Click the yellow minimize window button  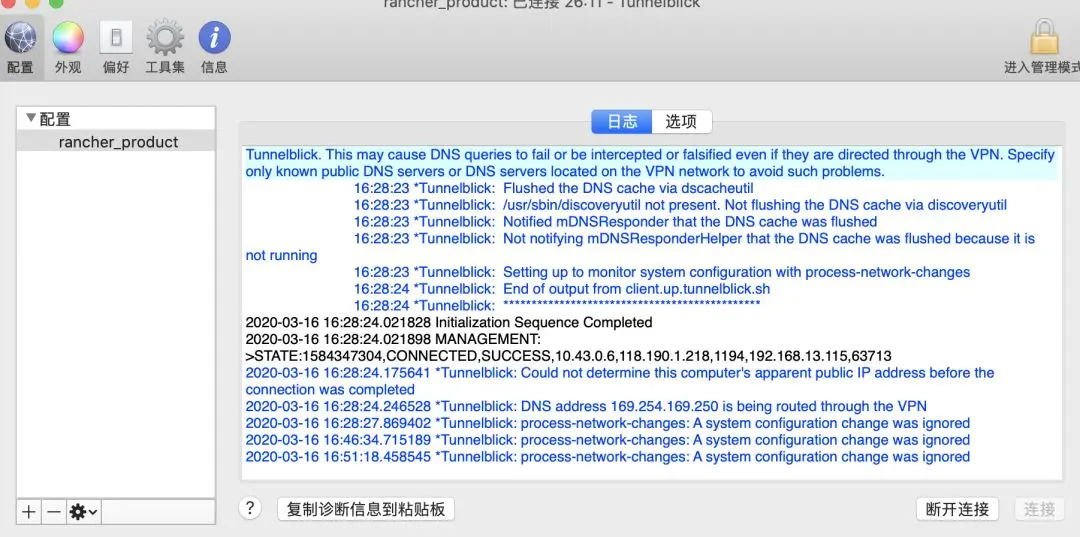point(31,3)
